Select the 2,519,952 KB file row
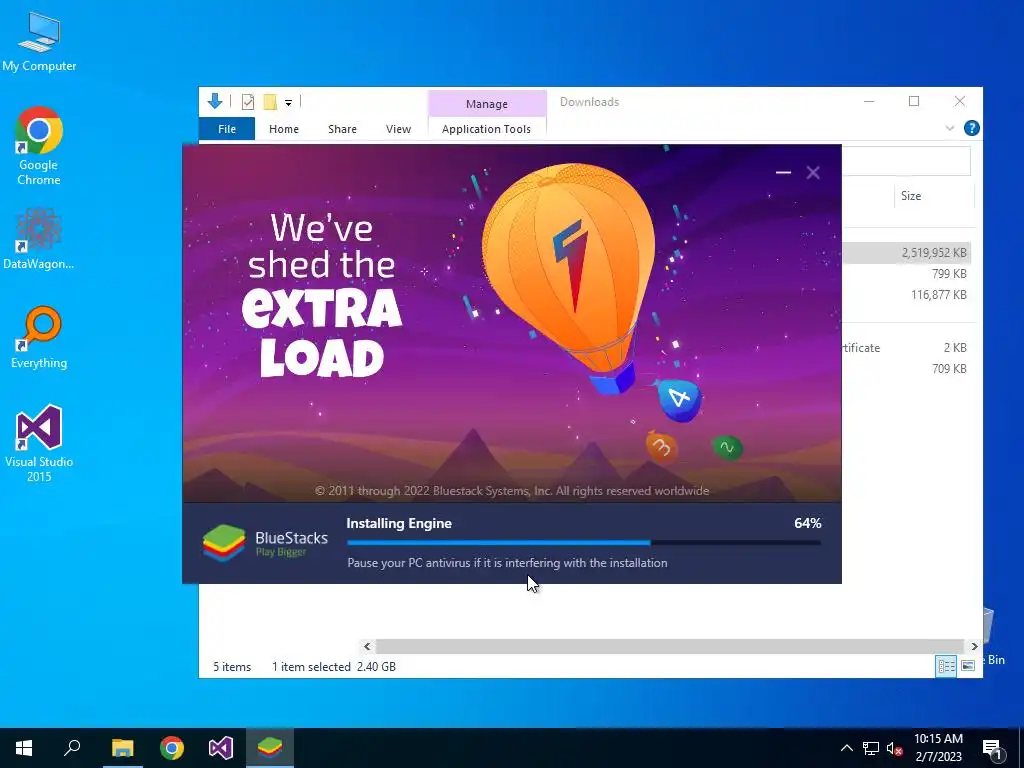The height and width of the screenshot is (768, 1024). pos(906,253)
